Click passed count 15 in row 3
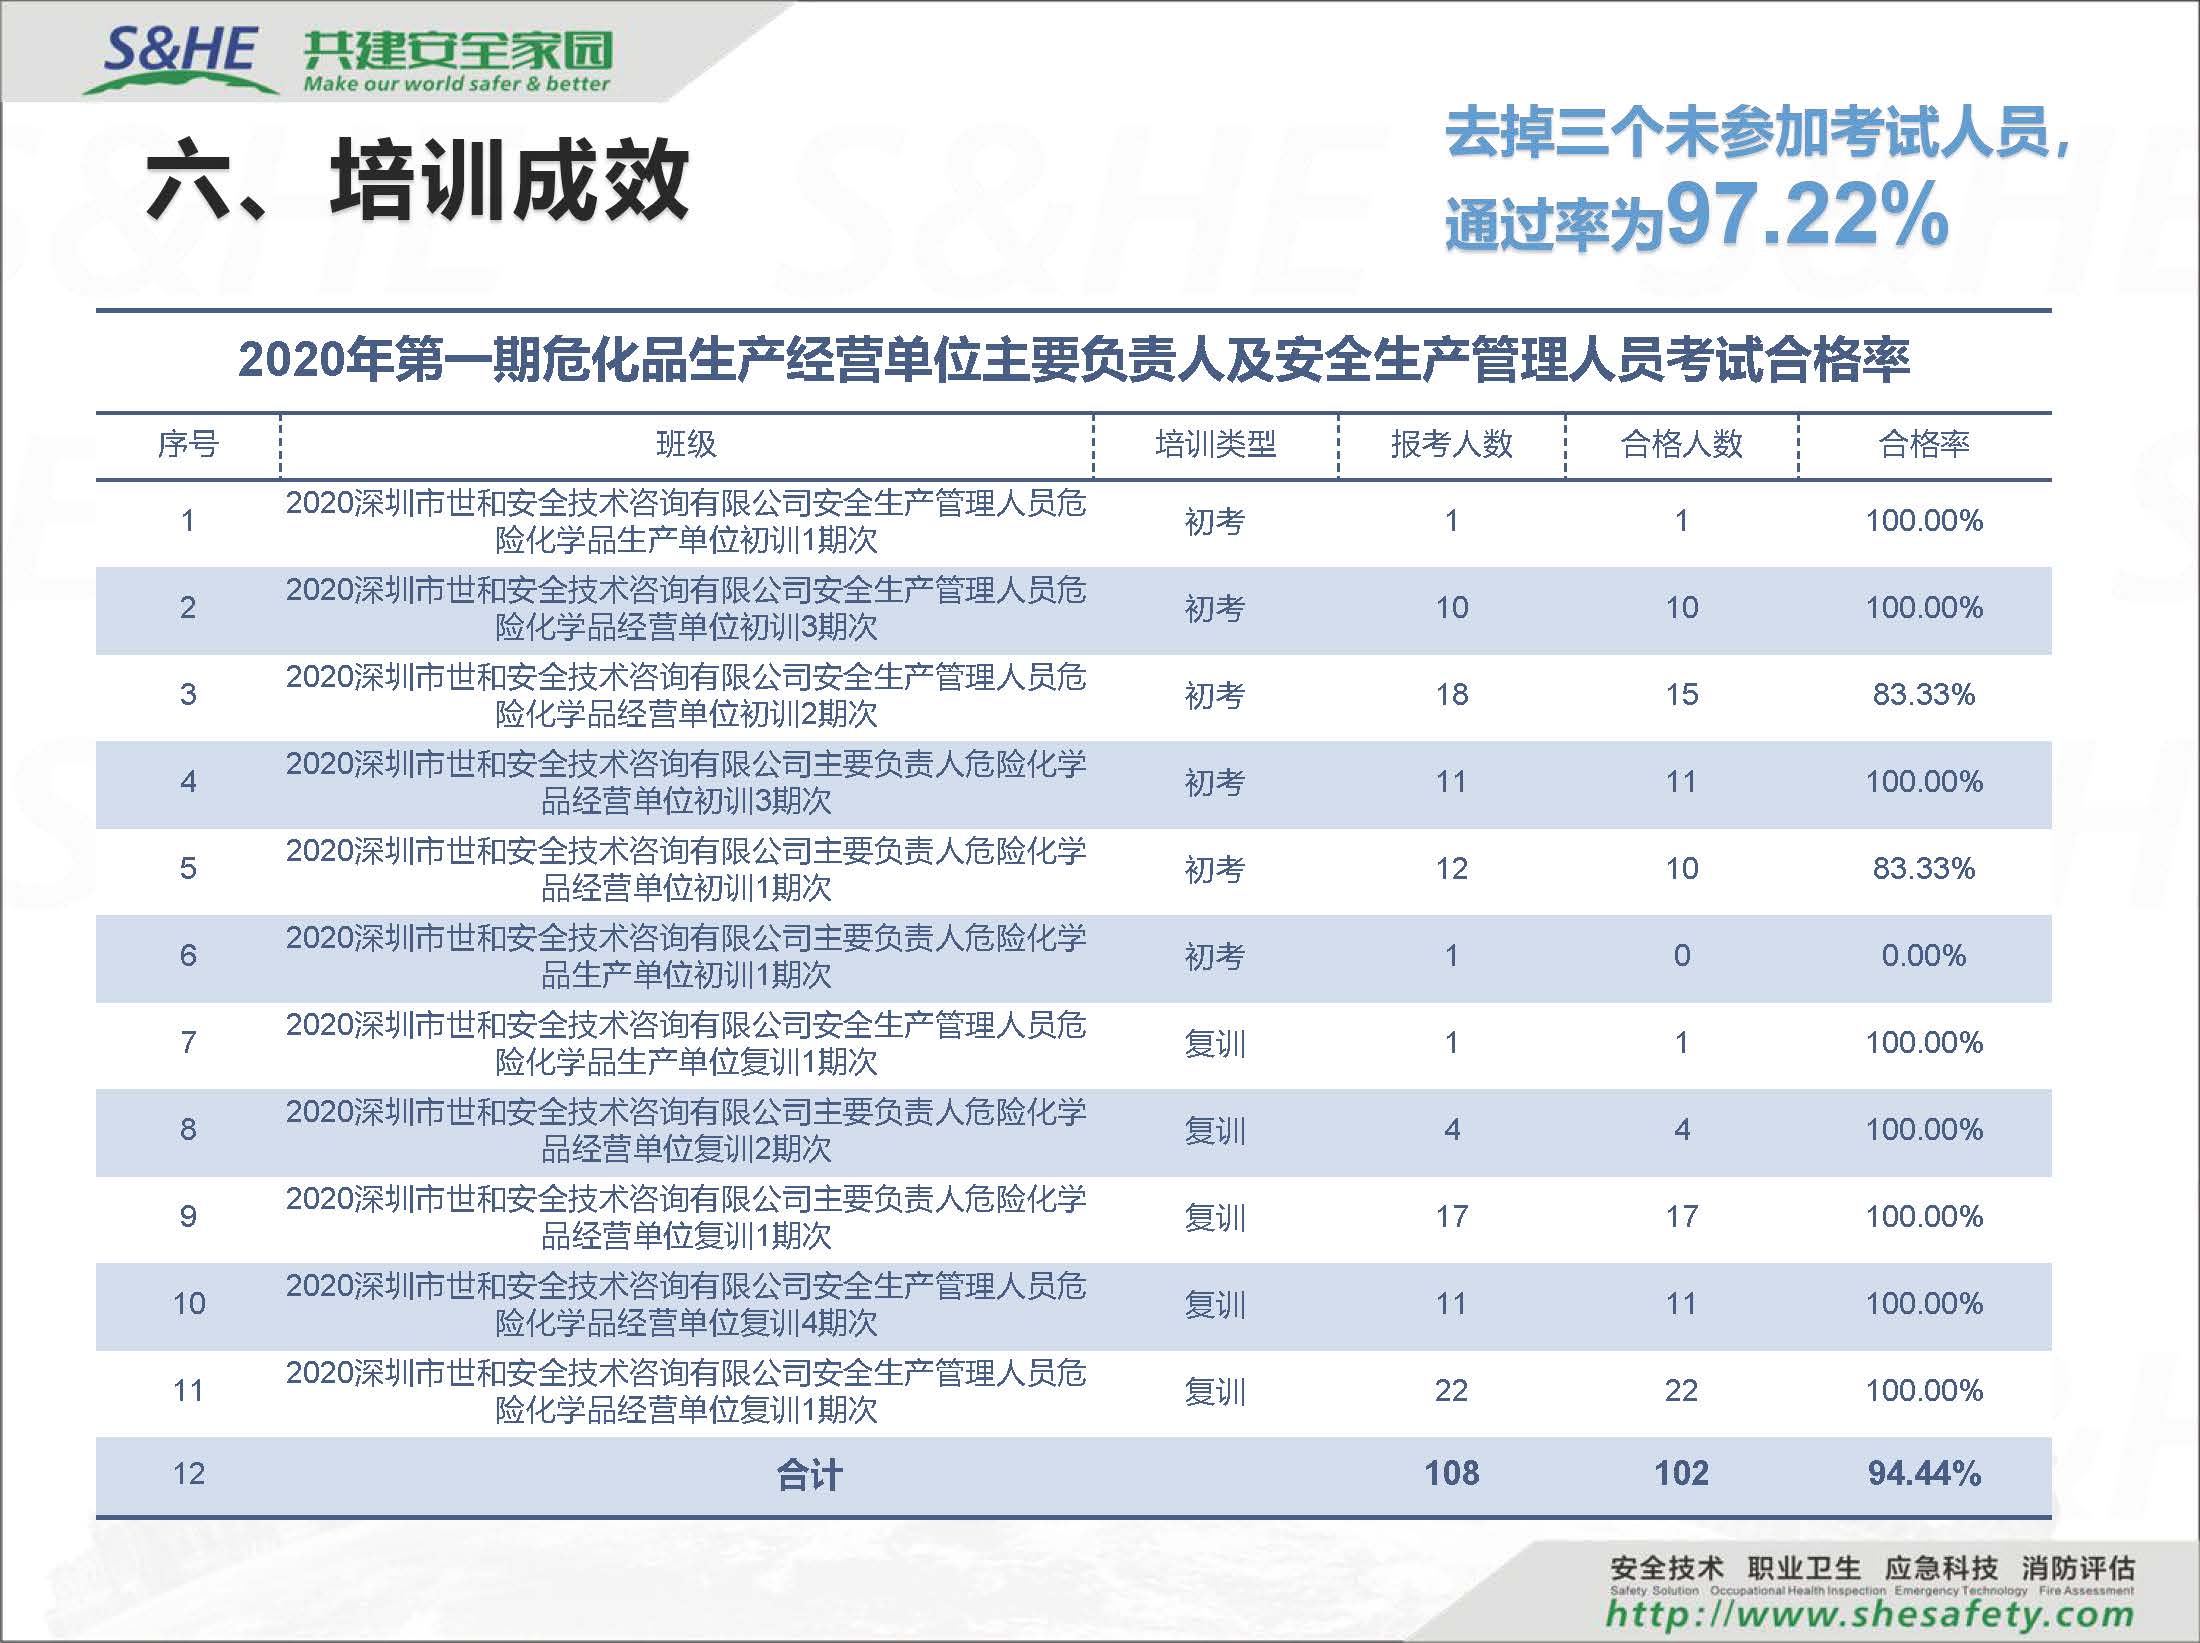Image resolution: width=2200 pixels, height=1643 pixels. pos(1681,695)
